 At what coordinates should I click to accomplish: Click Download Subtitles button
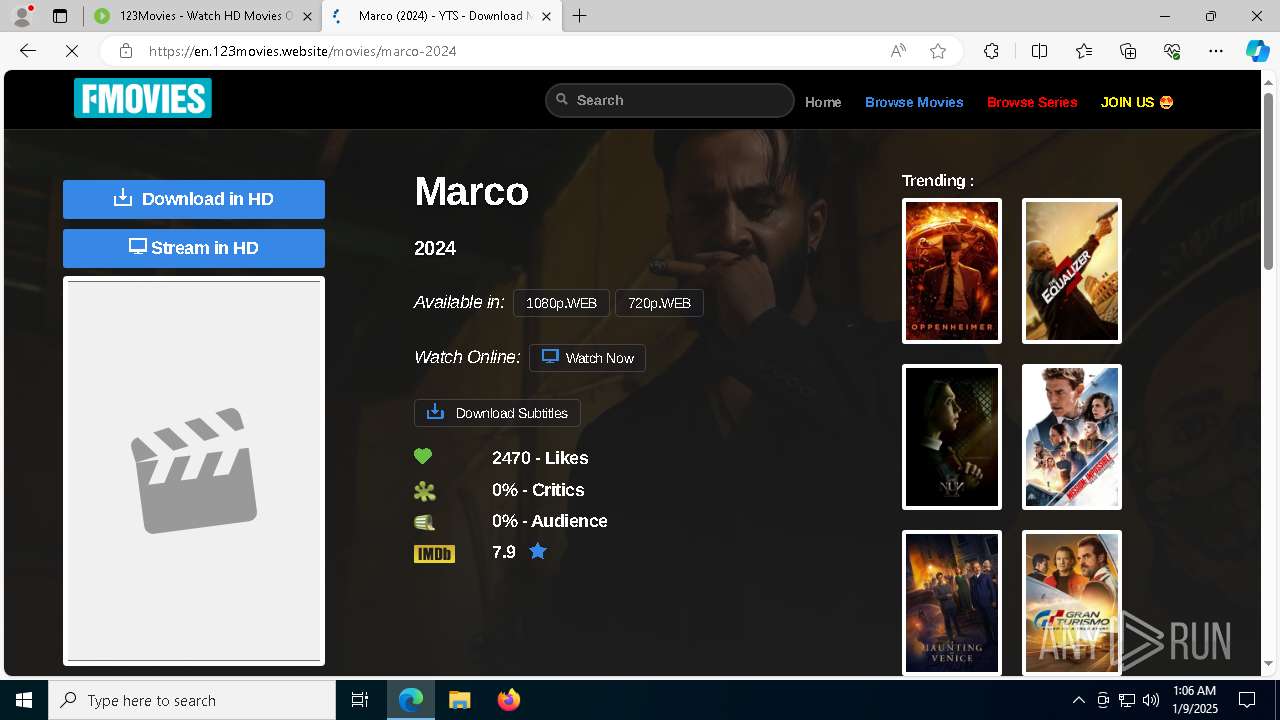point(497,413)
